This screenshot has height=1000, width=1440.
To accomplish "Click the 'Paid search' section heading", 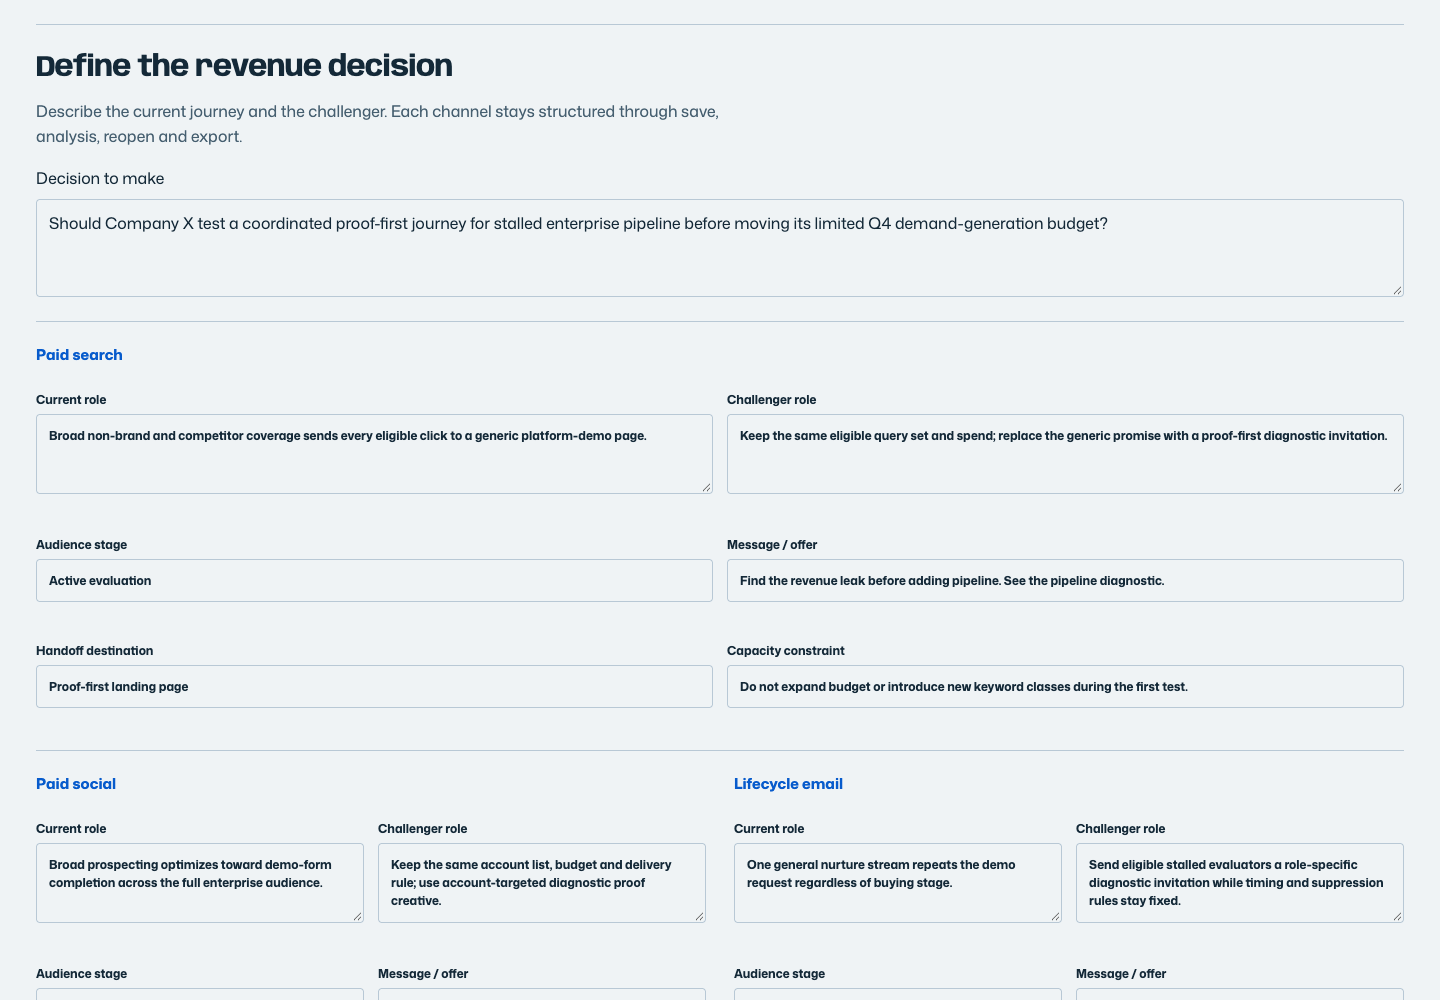I will click(79, 355).
